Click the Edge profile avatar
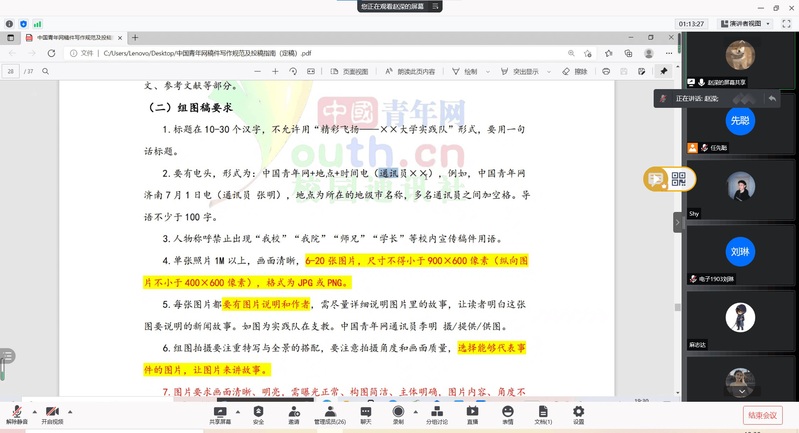The image size is (799, 433). coord(649,53)
